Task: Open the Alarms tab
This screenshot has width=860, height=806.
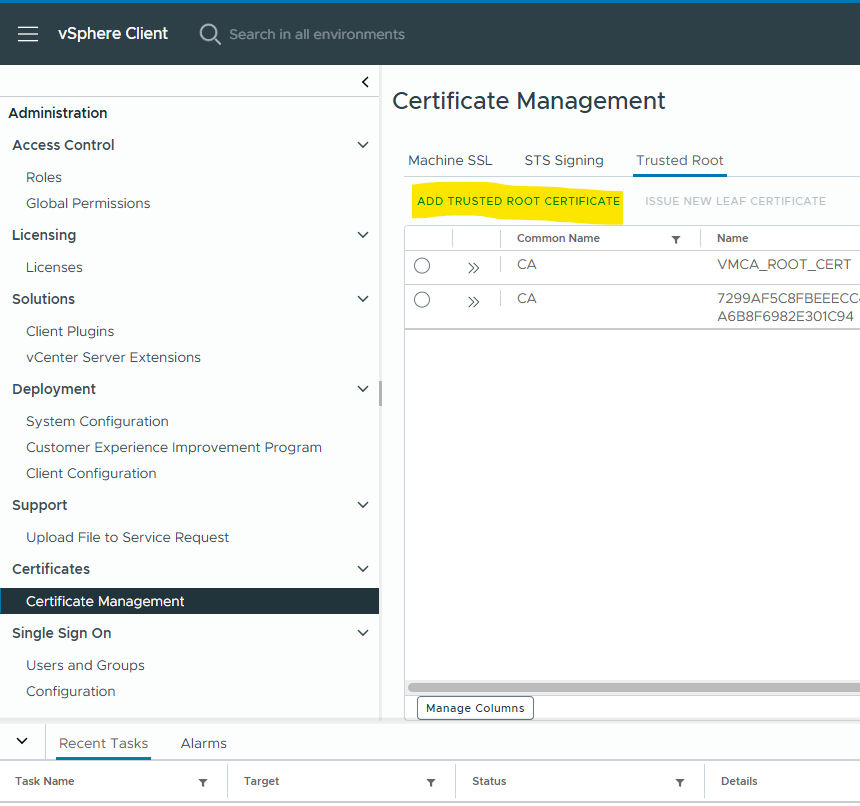Action: [x=203, y=743]
